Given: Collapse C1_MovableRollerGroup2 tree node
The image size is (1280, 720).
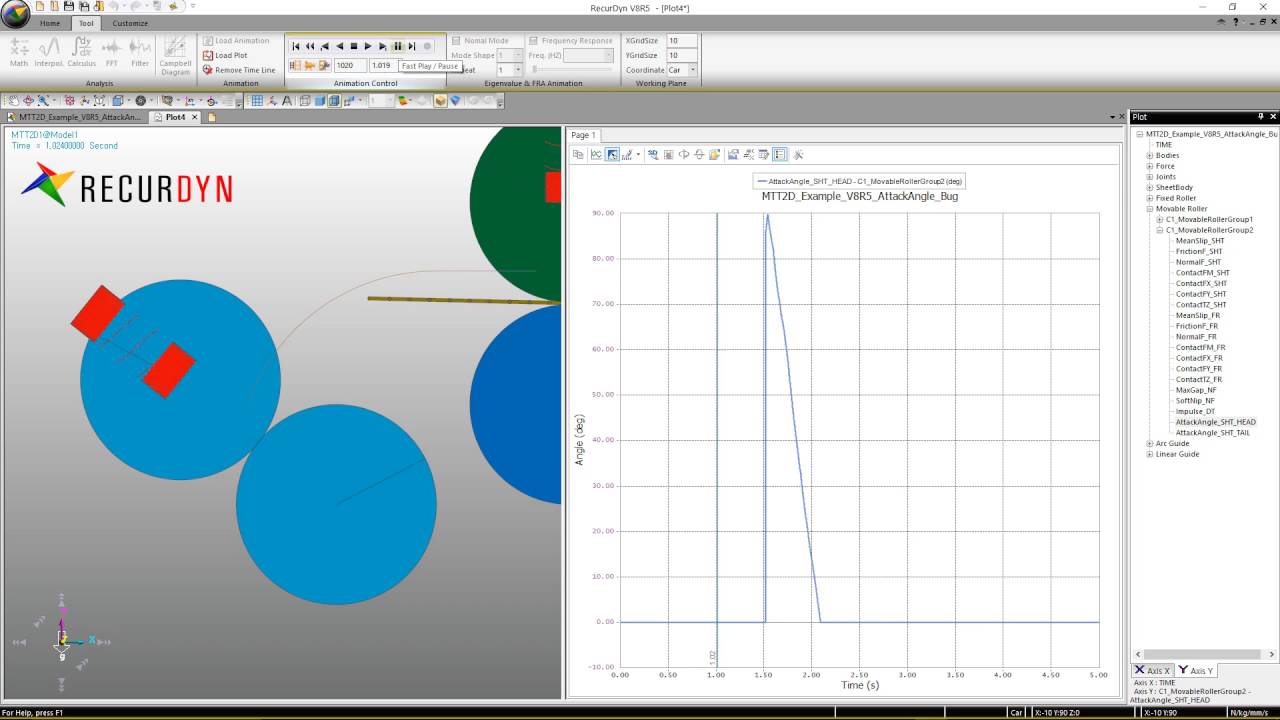Looking at the screenshot, I should [x=1160, y=230].
